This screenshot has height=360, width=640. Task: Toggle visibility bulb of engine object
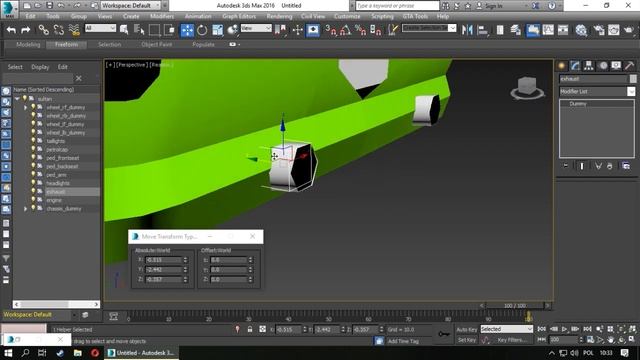click(x=33, y=200)
